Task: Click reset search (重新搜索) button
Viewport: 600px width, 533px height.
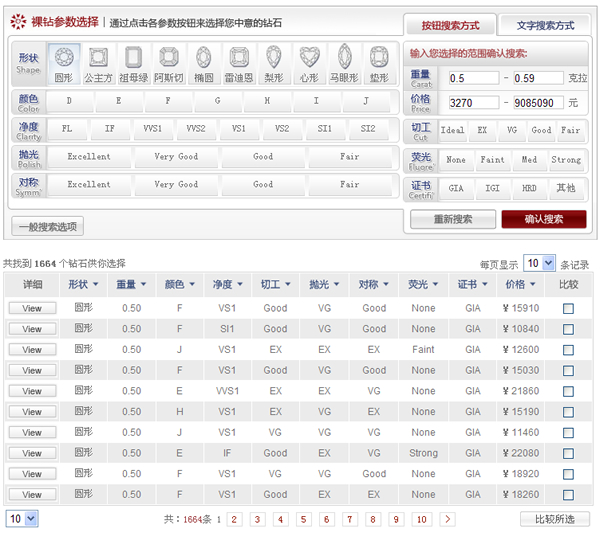Action: (453, 219)
